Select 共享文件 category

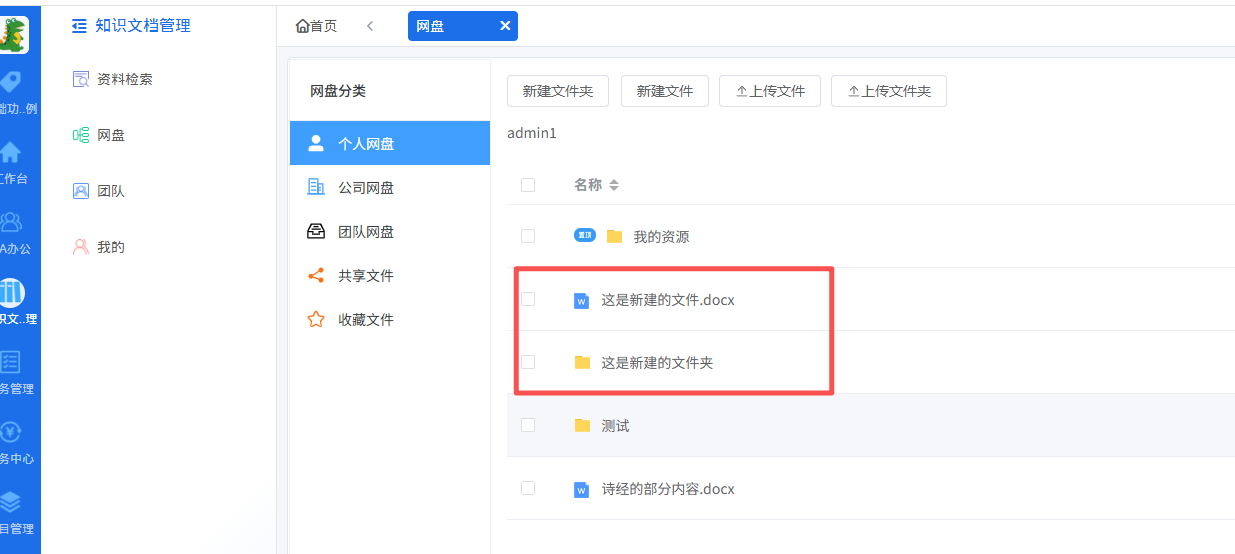[x=390, y=275]
